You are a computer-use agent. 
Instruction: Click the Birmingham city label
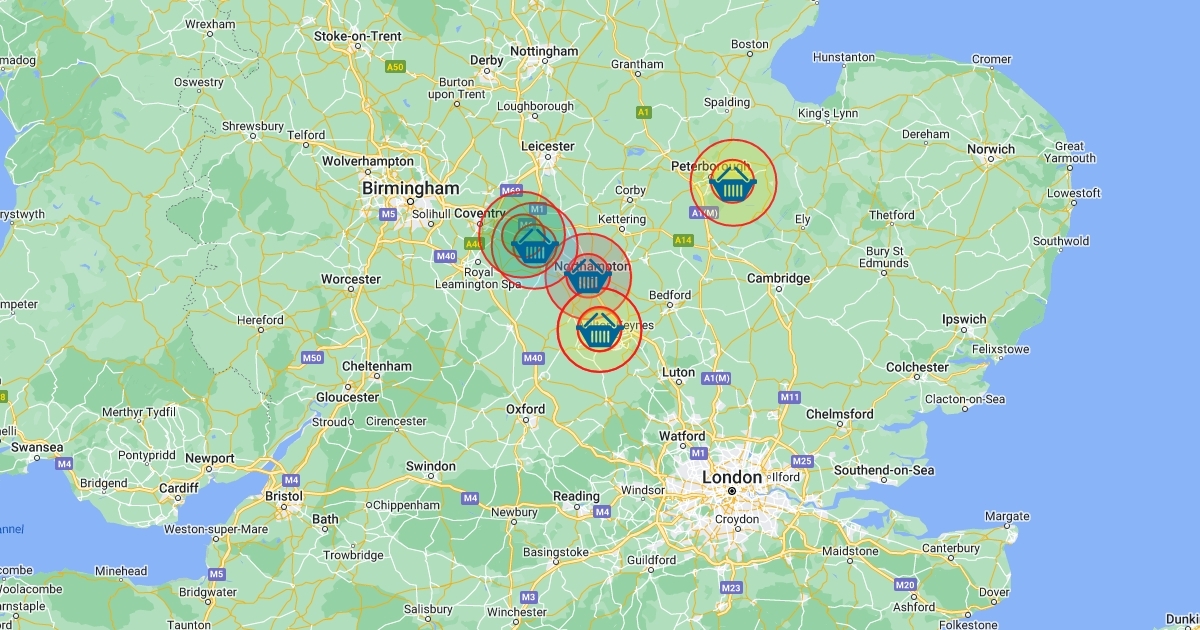[410, 188]
